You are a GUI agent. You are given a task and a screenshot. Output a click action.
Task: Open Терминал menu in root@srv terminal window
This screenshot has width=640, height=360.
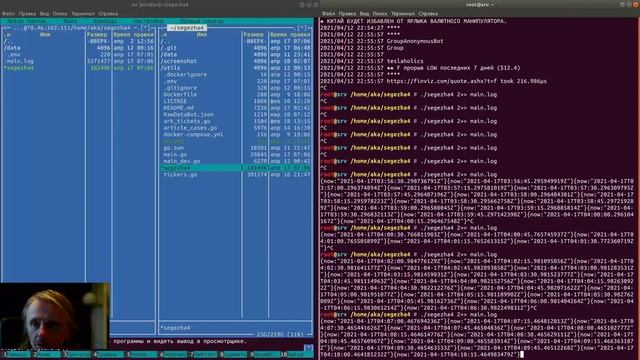click(403, 13)
